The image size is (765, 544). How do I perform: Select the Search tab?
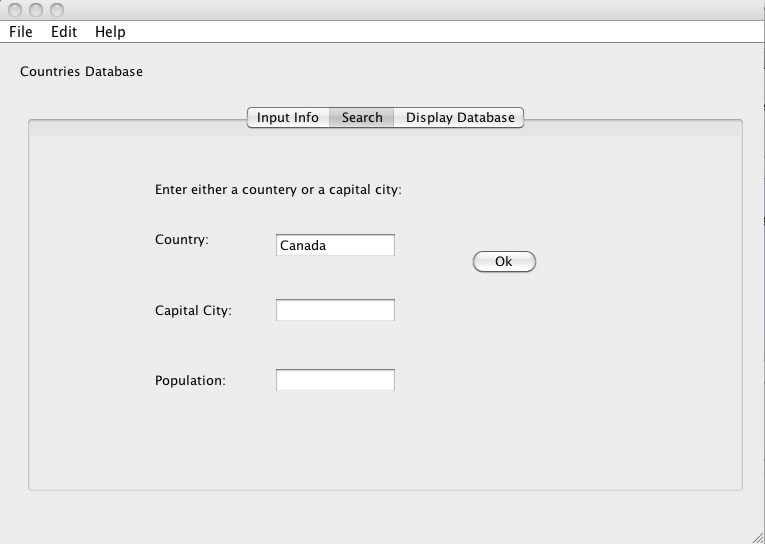point(362,118)
